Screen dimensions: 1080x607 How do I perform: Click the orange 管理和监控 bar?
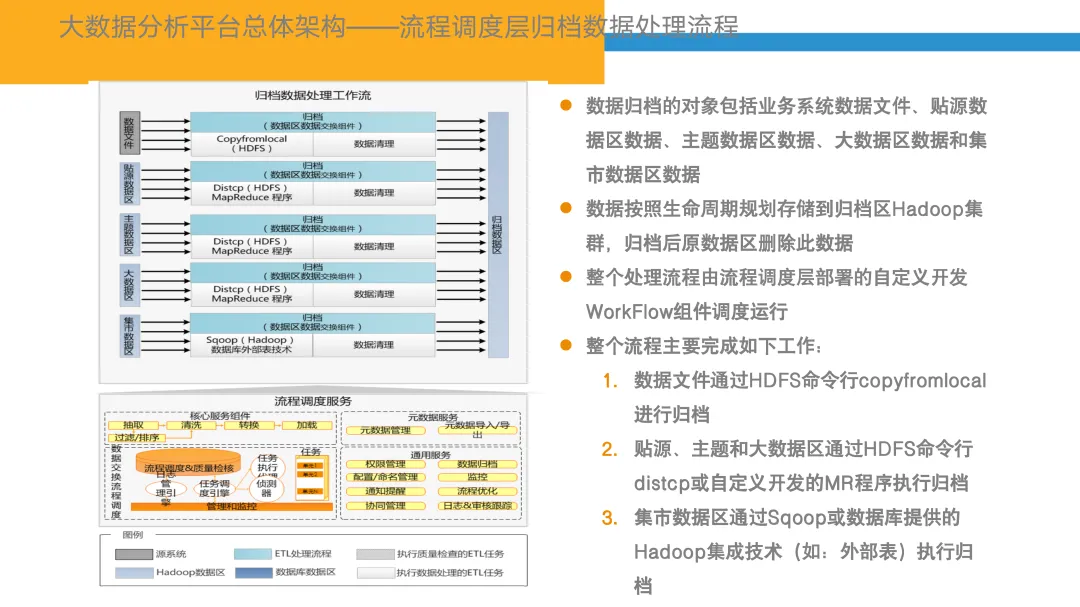coord(231,506)
